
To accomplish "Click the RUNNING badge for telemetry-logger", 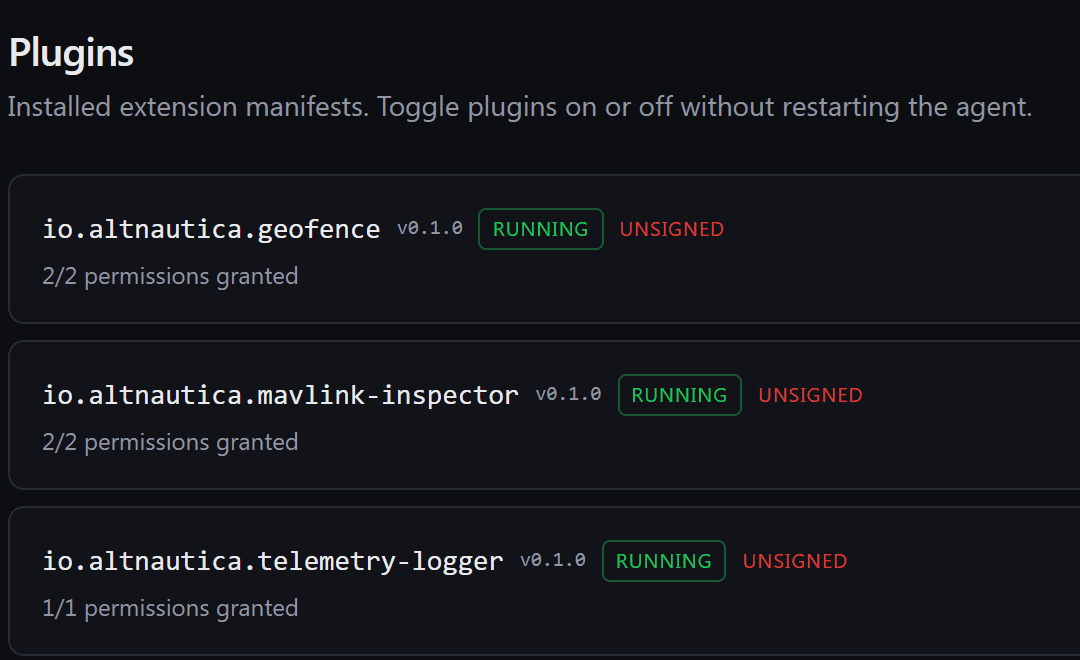I will tap(663, 561).
